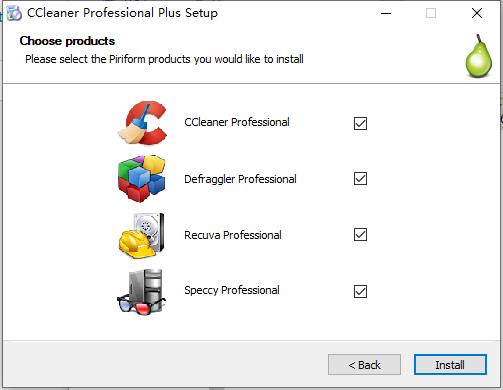Click the greyed-out maximize window button
This screenshot has width=503, height=390.
pos(431,13)
